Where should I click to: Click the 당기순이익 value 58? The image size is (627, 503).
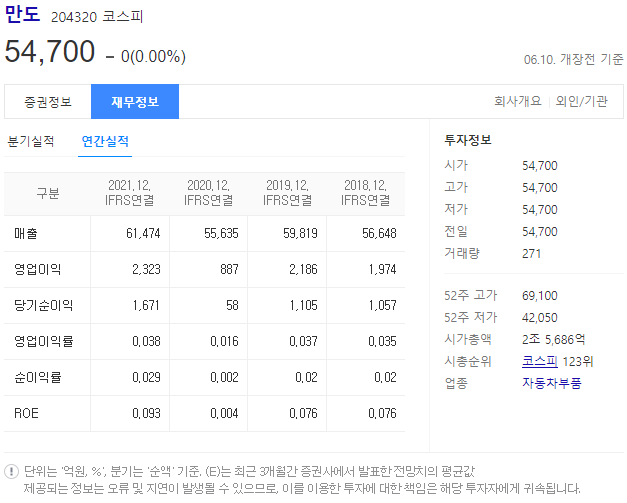(x=232, y=305)
